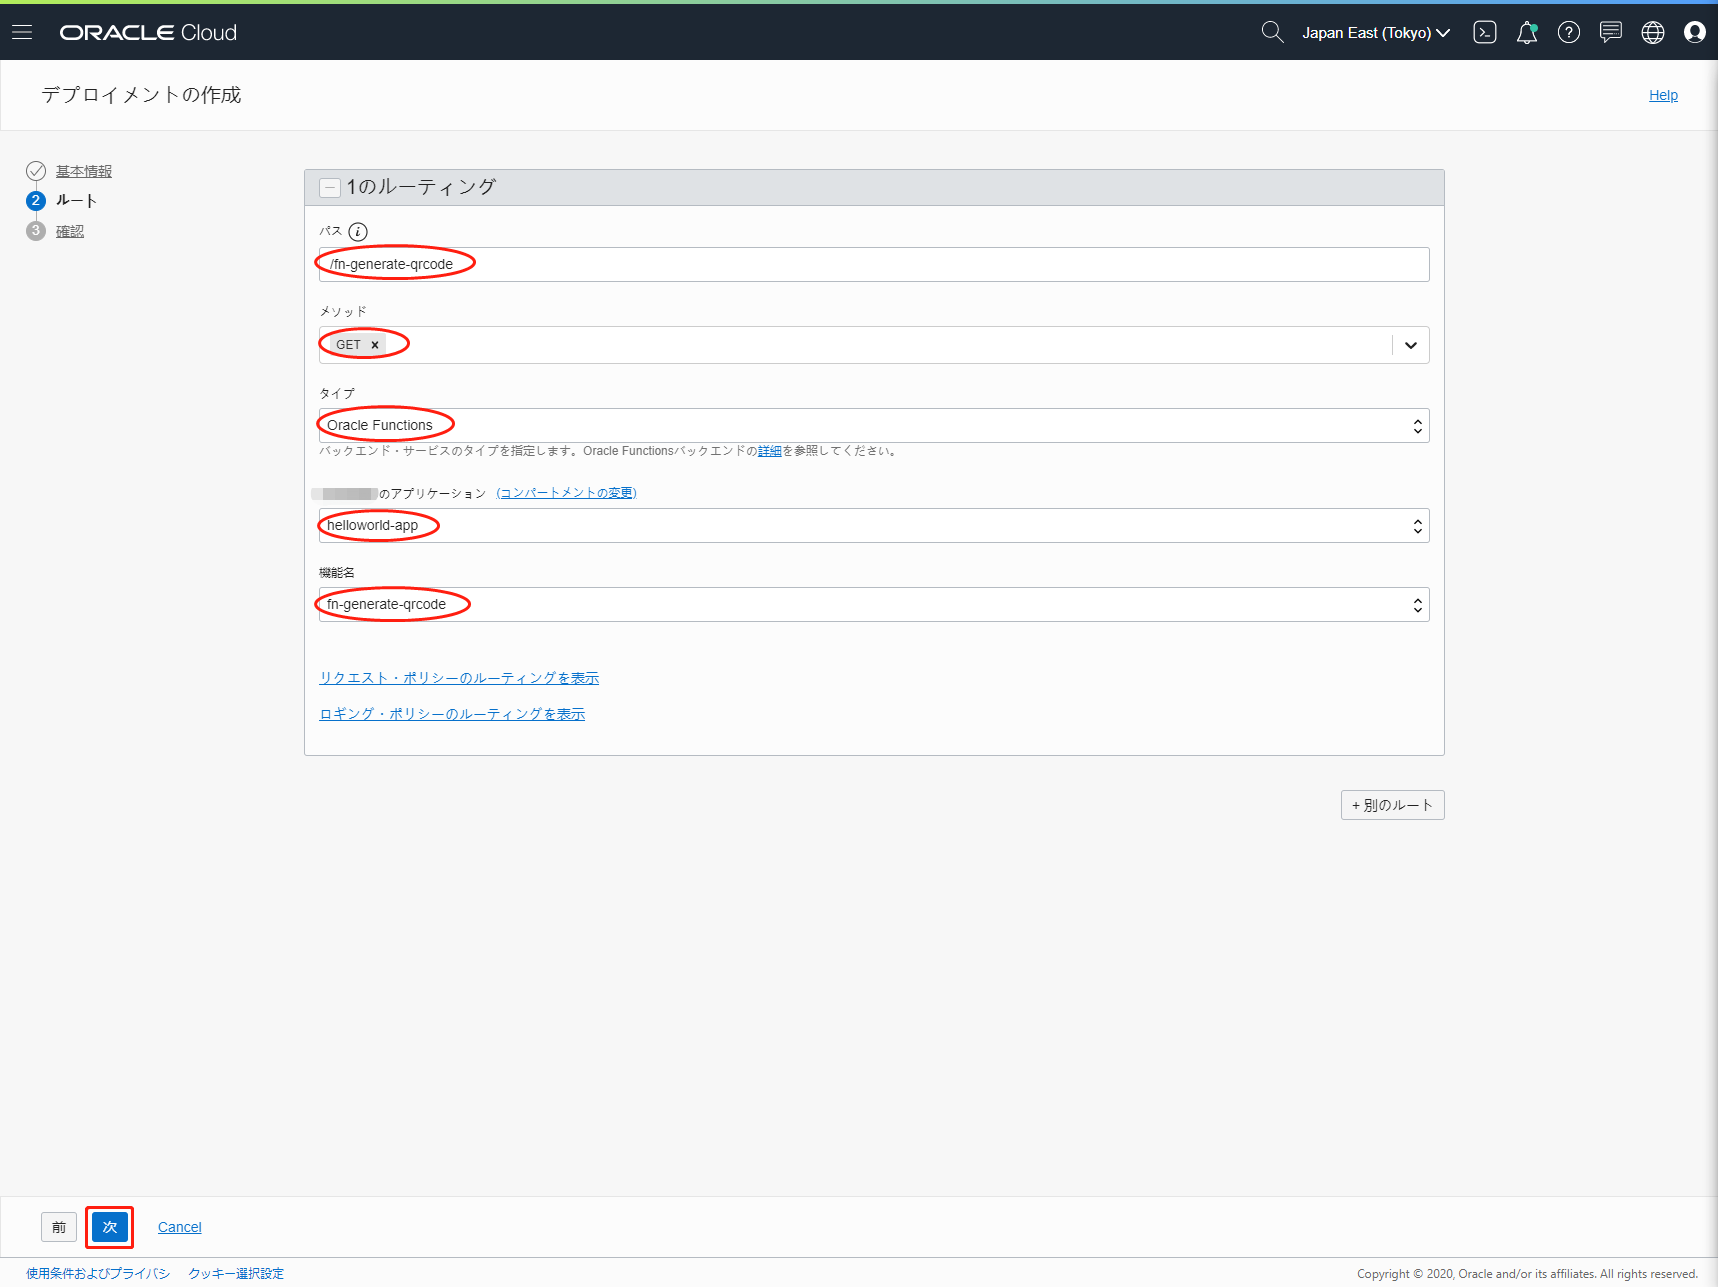
Task: Open the Oracle Functions type dropdown
Action: (873, 425)
